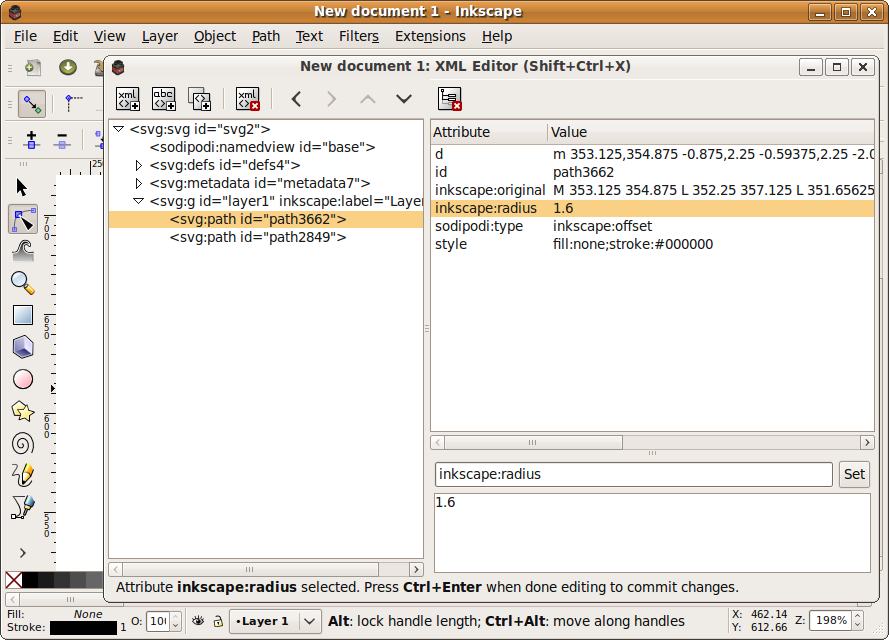Viewport: 889px width, 640px height.
Task: Click the Set button
Action: click(x=854, y=474)
